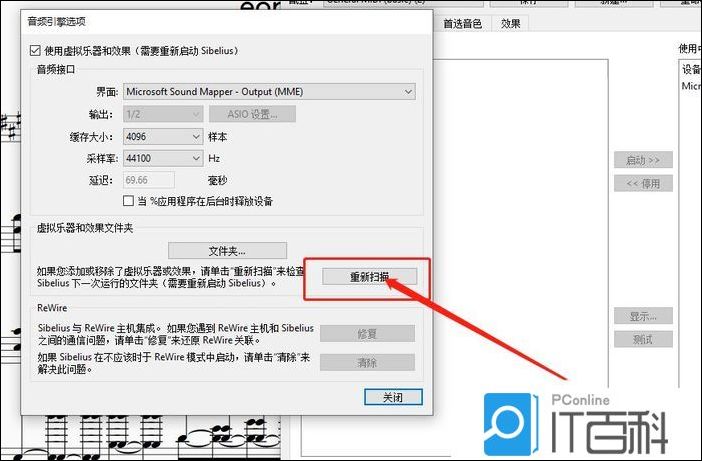Click the 测试 test button
The image size is (702, 461).
point(642,339)
